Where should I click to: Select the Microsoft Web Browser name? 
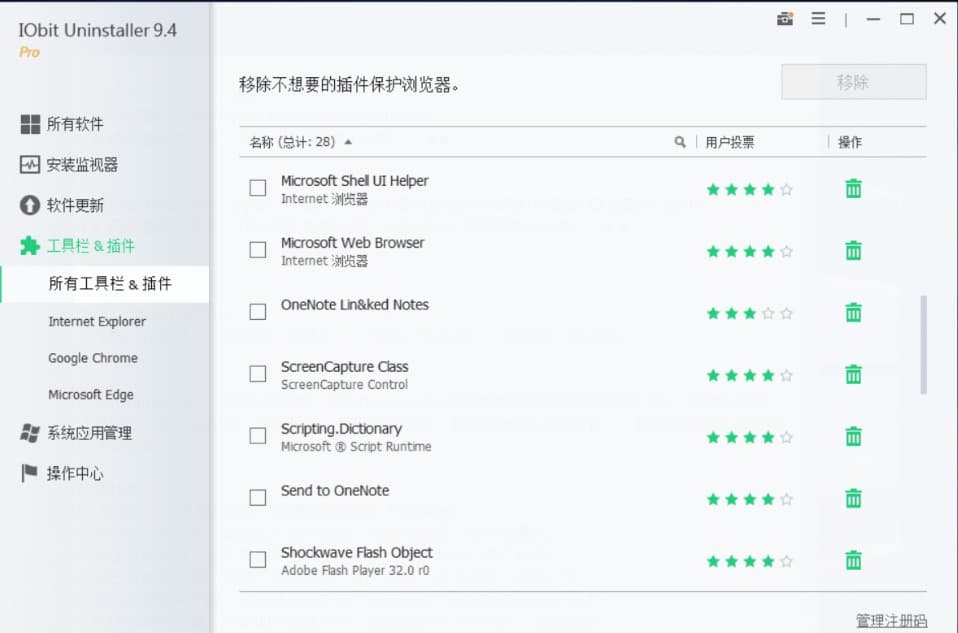(353, 243)
